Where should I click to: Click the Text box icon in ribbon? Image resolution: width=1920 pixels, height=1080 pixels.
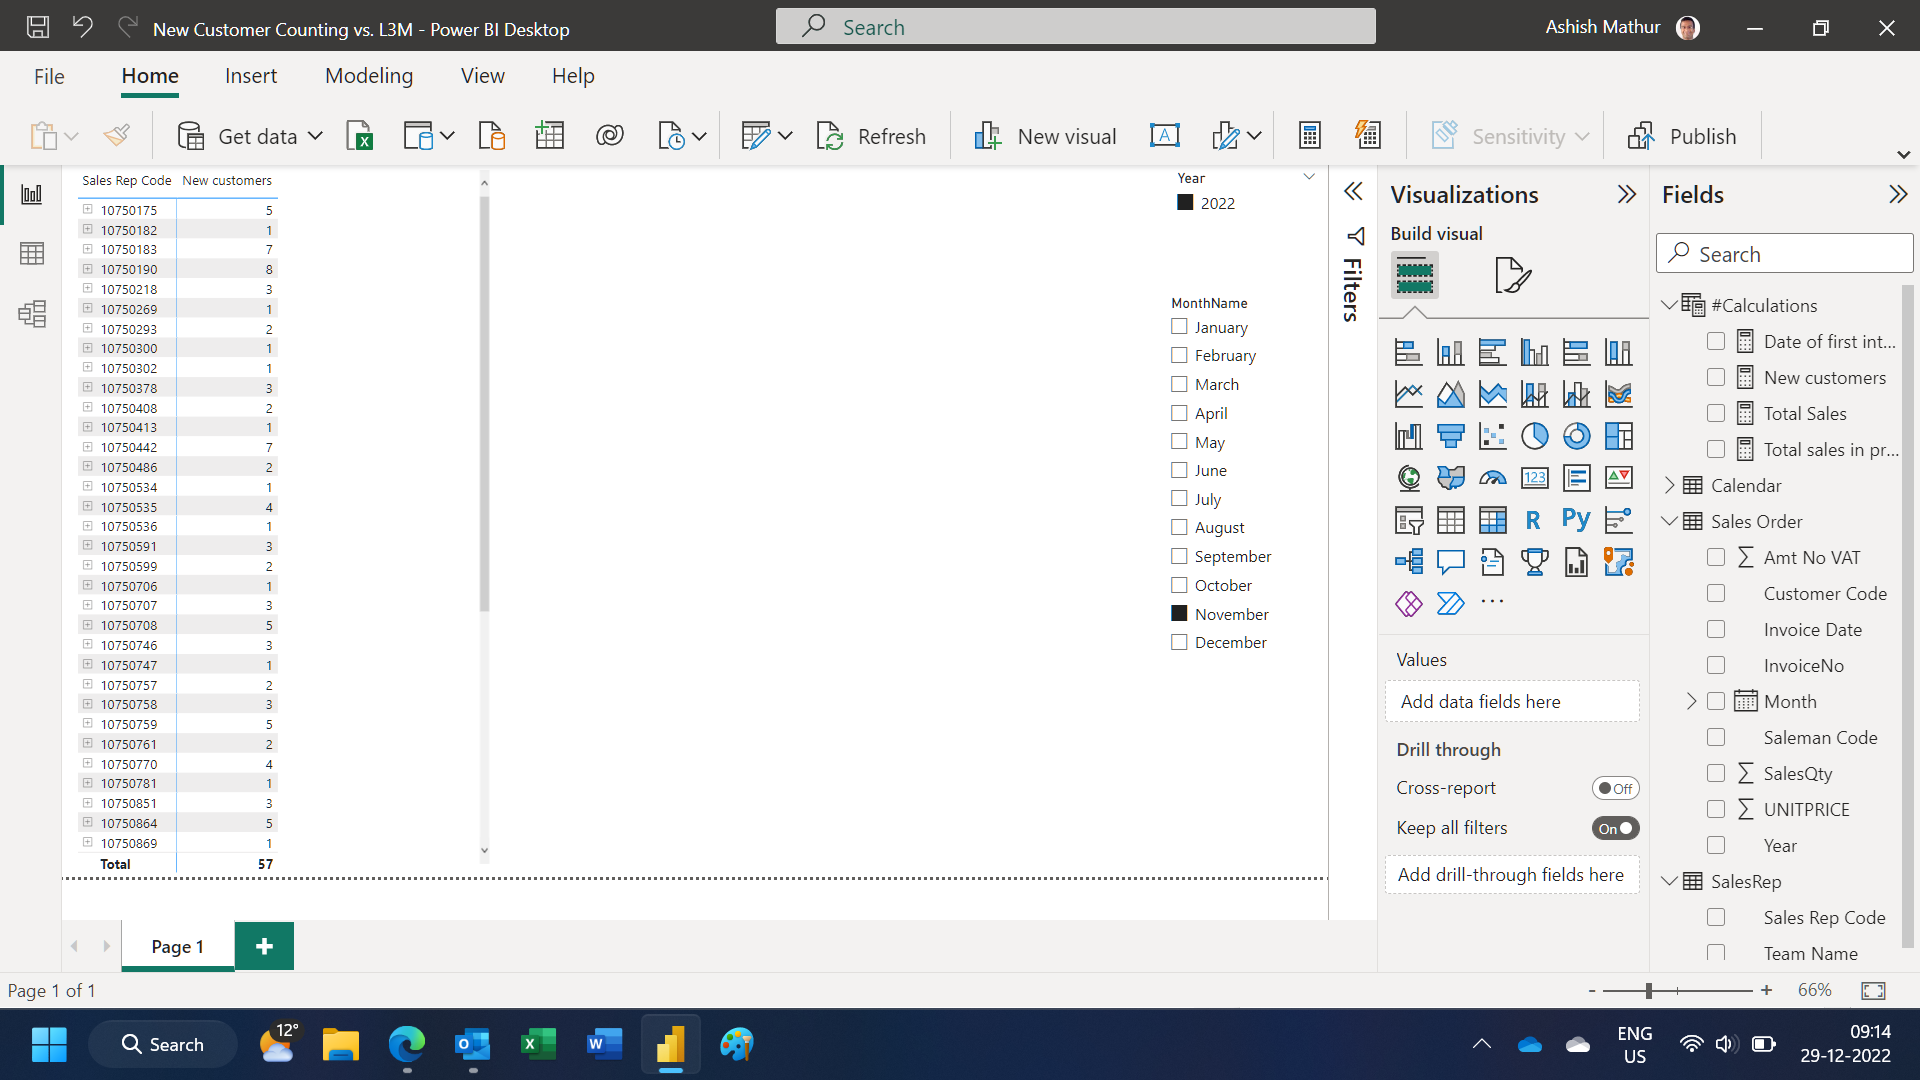[1165, 135]
